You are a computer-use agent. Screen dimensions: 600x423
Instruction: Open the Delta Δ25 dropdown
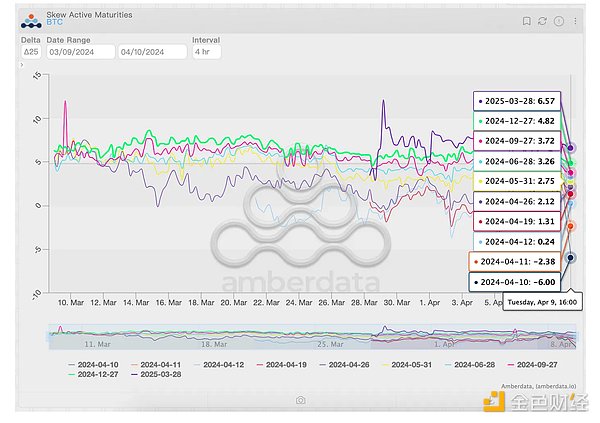pos(30,51)
